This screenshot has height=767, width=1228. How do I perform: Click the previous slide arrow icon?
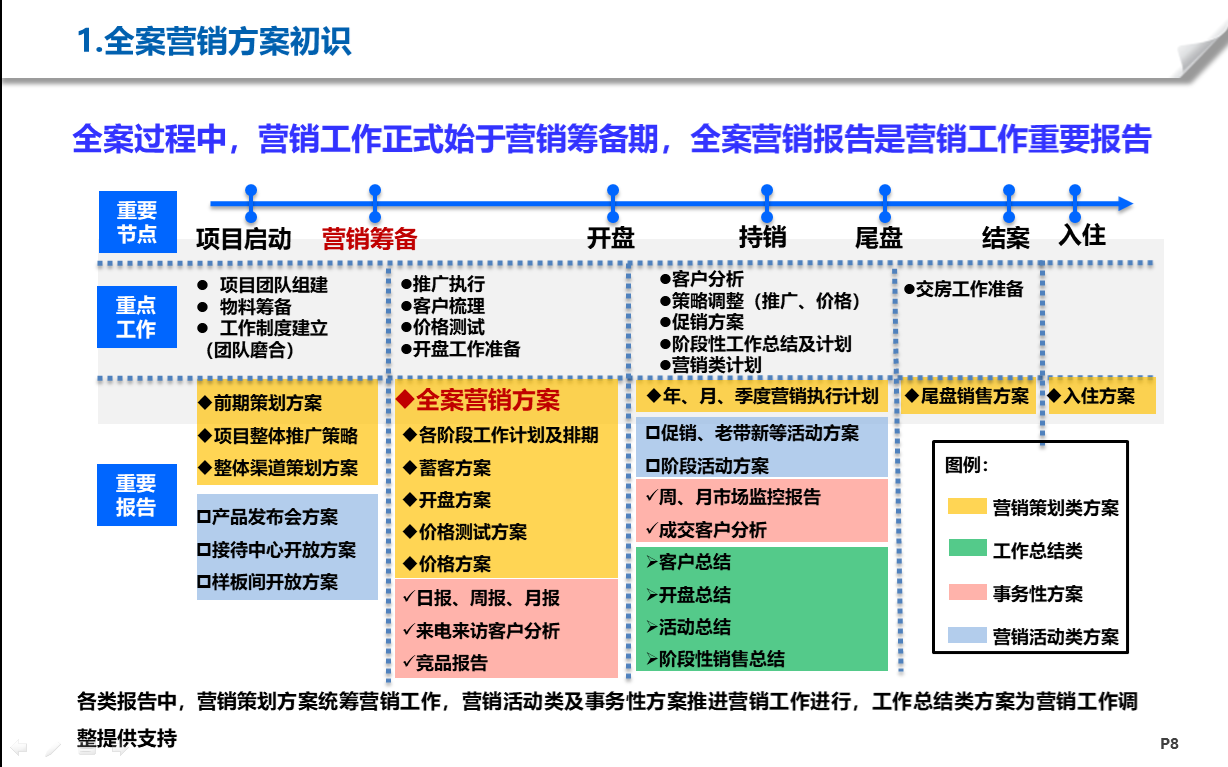click(x=18, y=748)
